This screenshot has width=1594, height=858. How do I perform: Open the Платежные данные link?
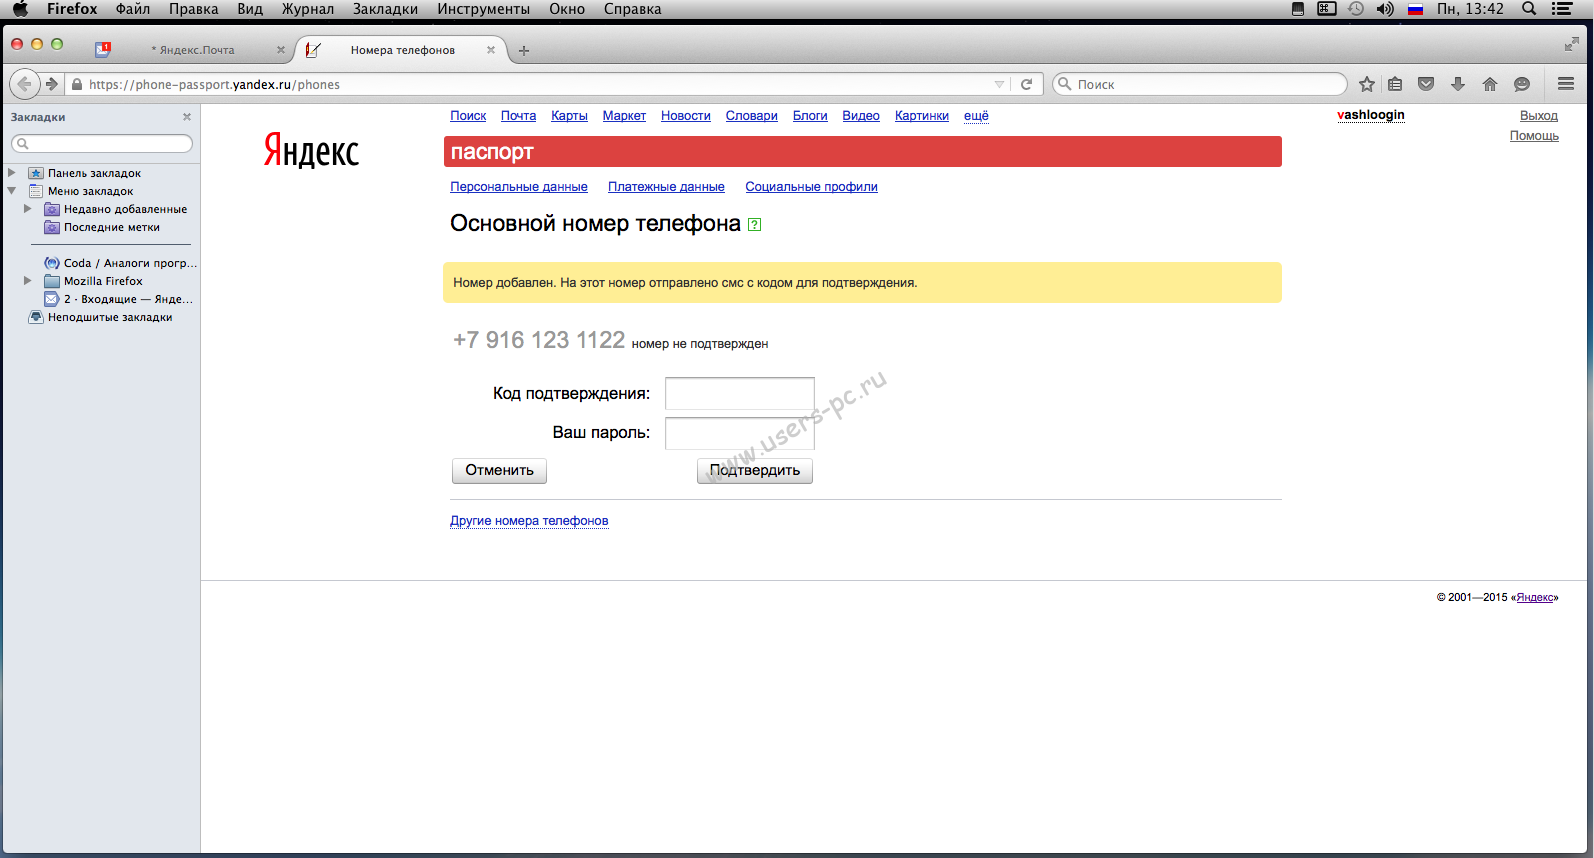coord(666,187)
